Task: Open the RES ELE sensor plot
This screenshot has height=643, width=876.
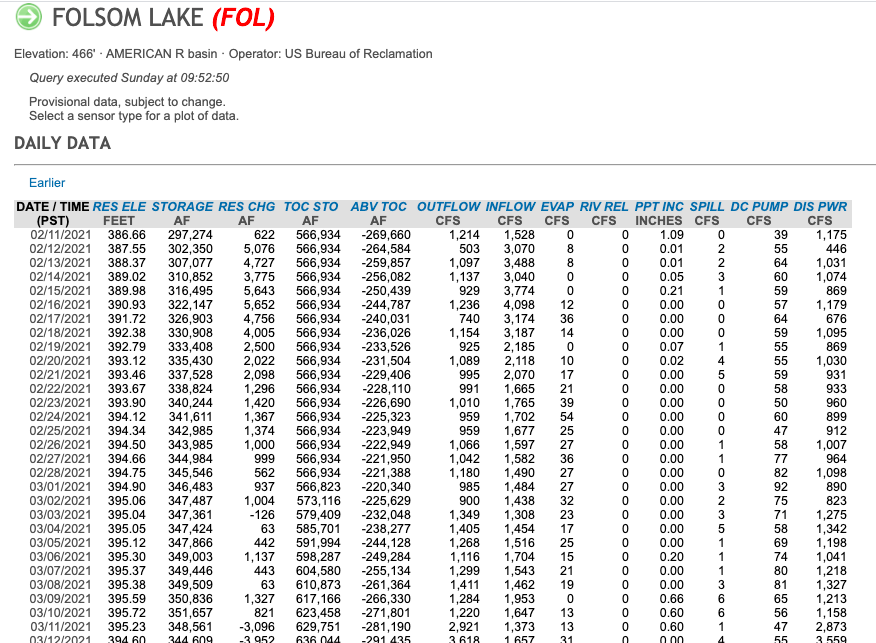Action: [x=120, y=207]
